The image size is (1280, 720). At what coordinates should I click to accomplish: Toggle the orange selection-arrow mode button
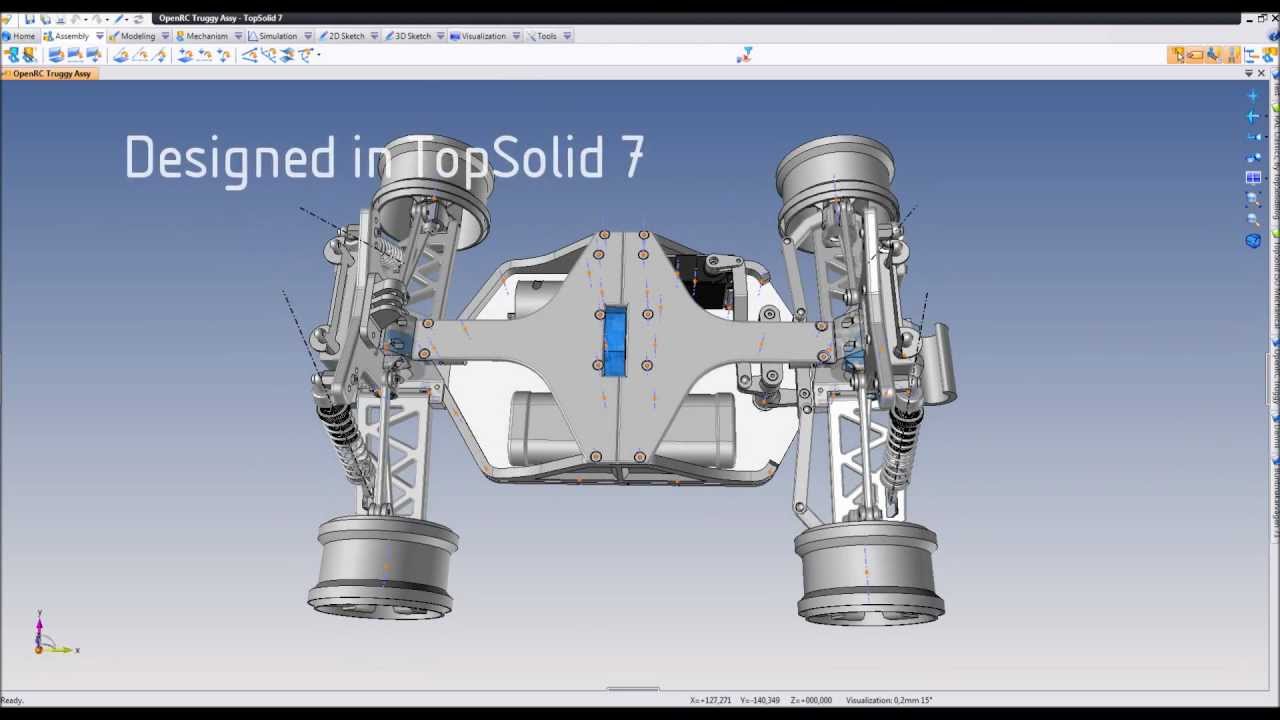[x=1177, y=55]
